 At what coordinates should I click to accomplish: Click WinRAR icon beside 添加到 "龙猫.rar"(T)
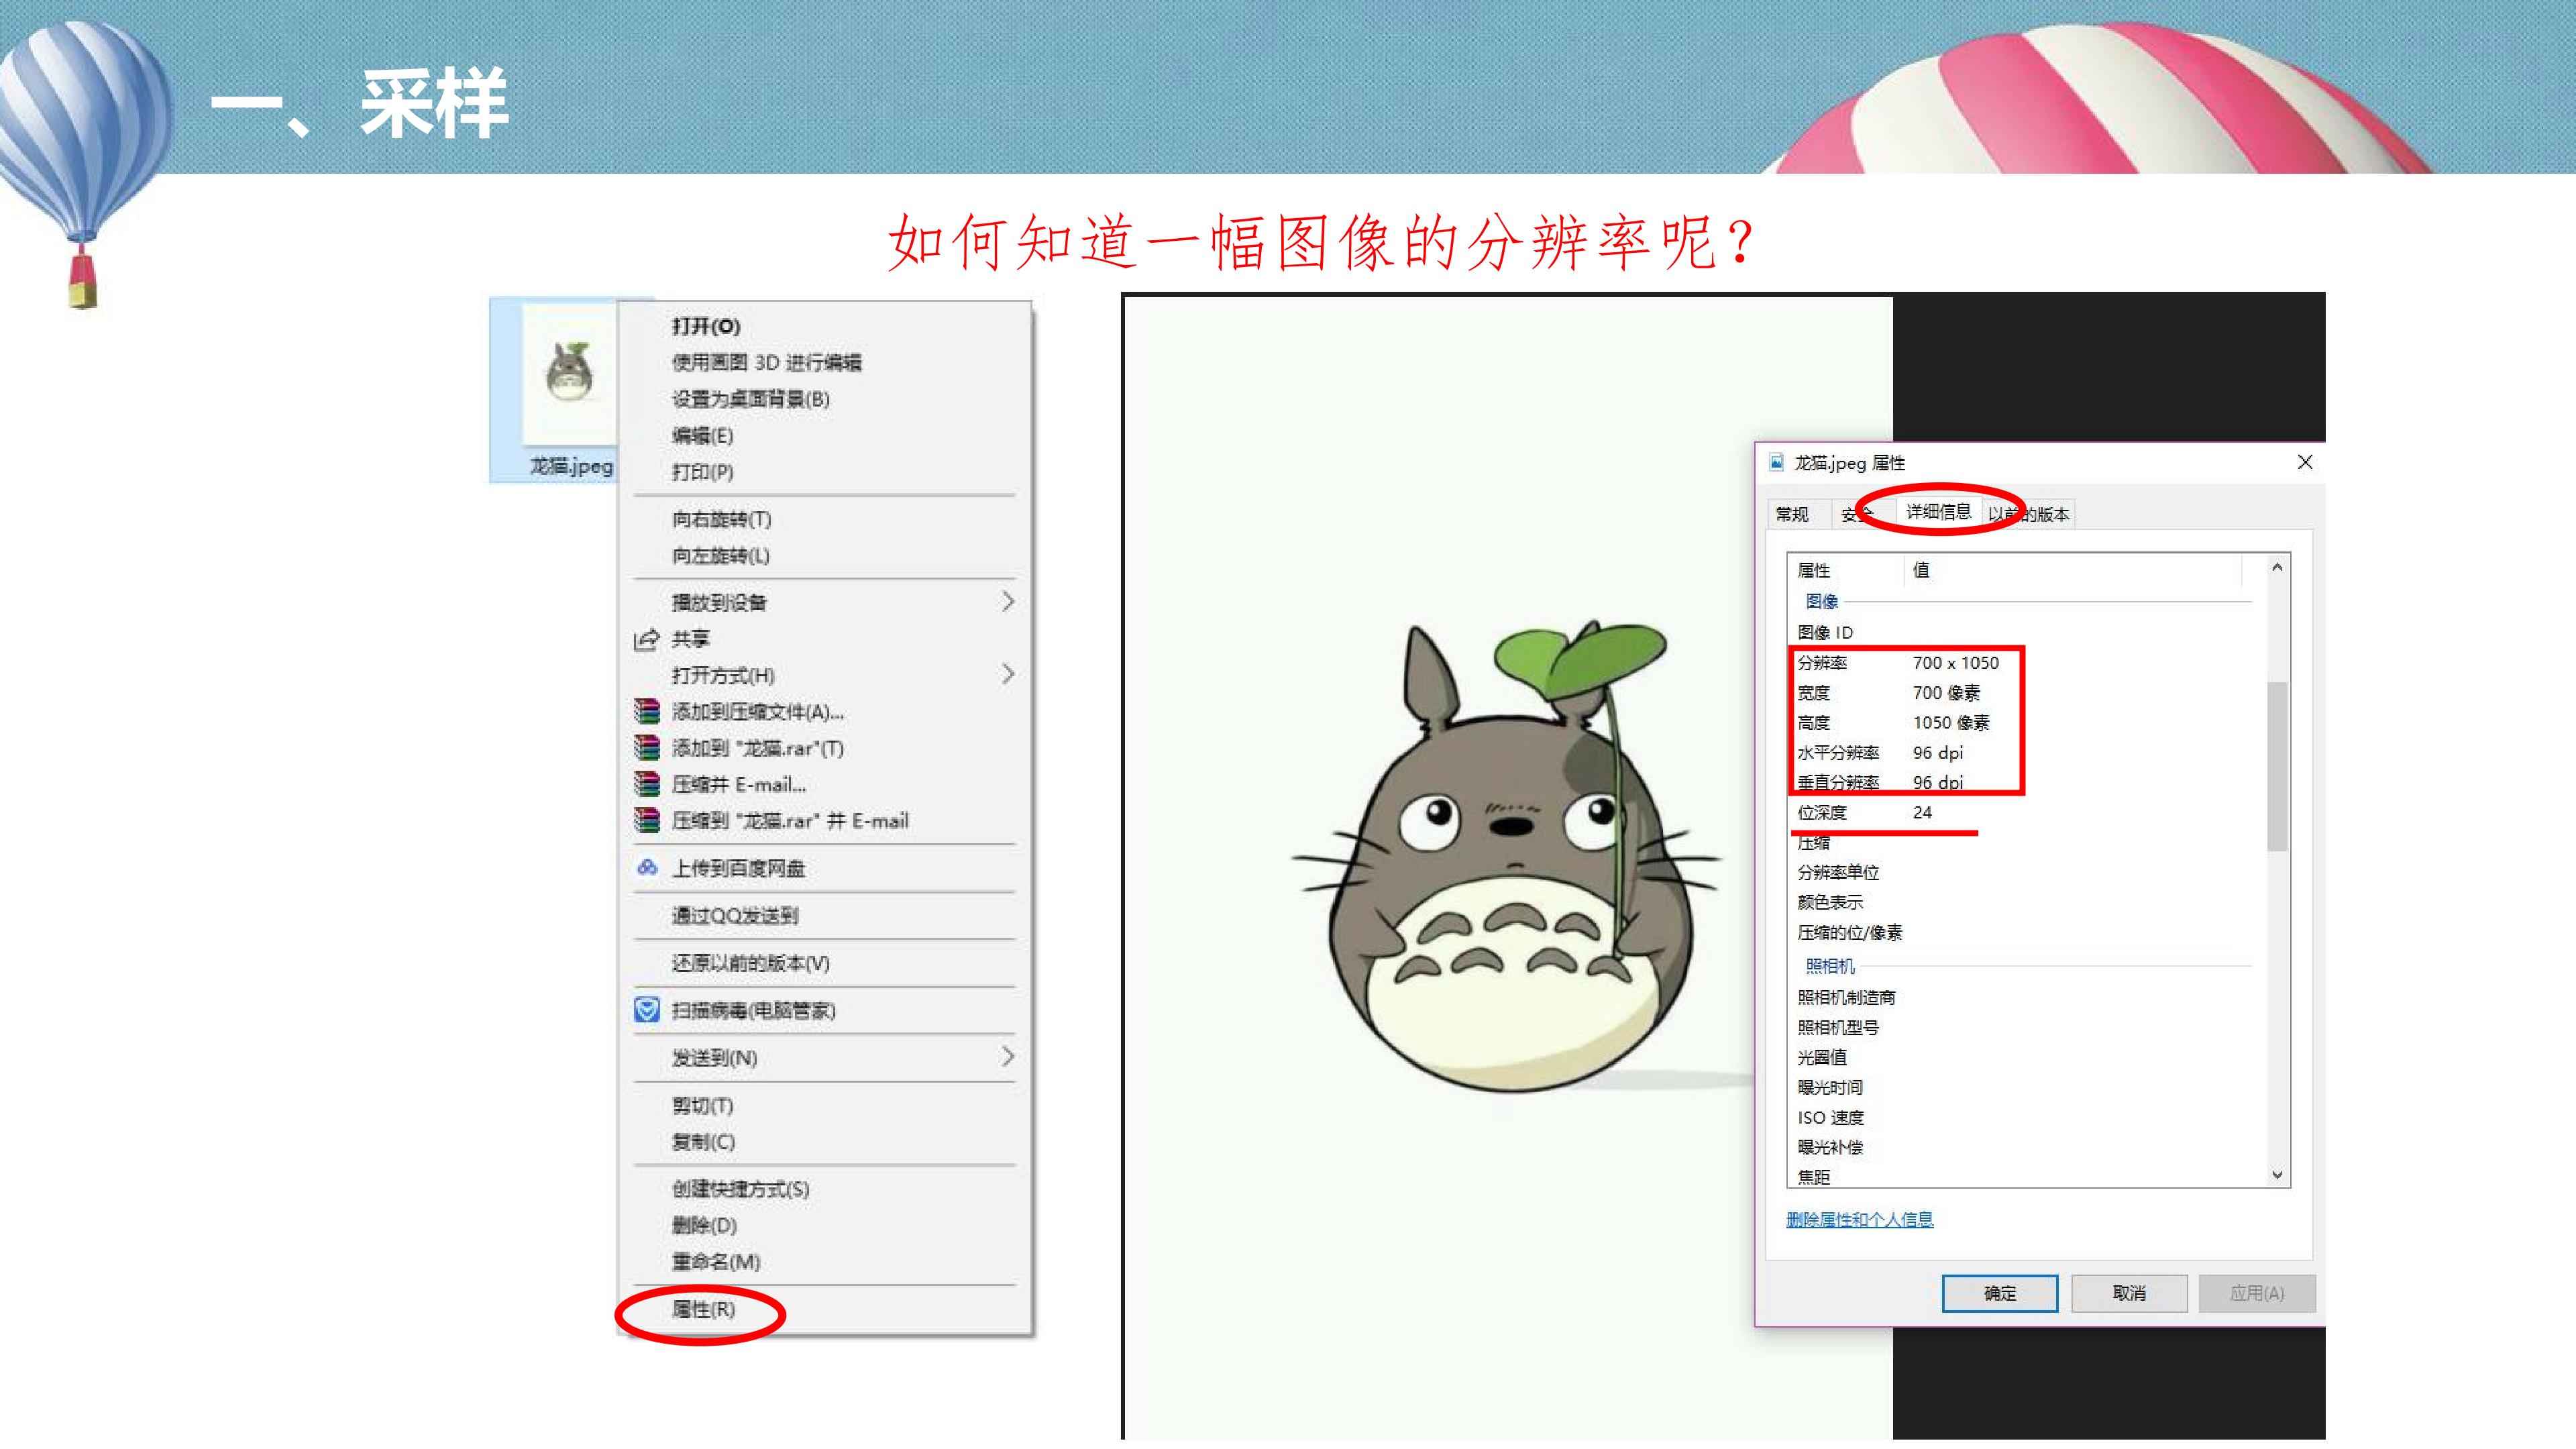point(648,748)
